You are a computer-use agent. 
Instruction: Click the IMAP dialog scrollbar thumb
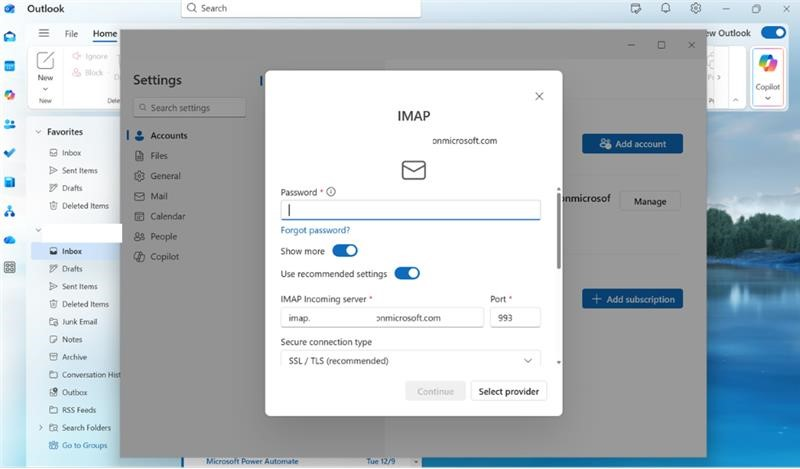tap(559, 230)
